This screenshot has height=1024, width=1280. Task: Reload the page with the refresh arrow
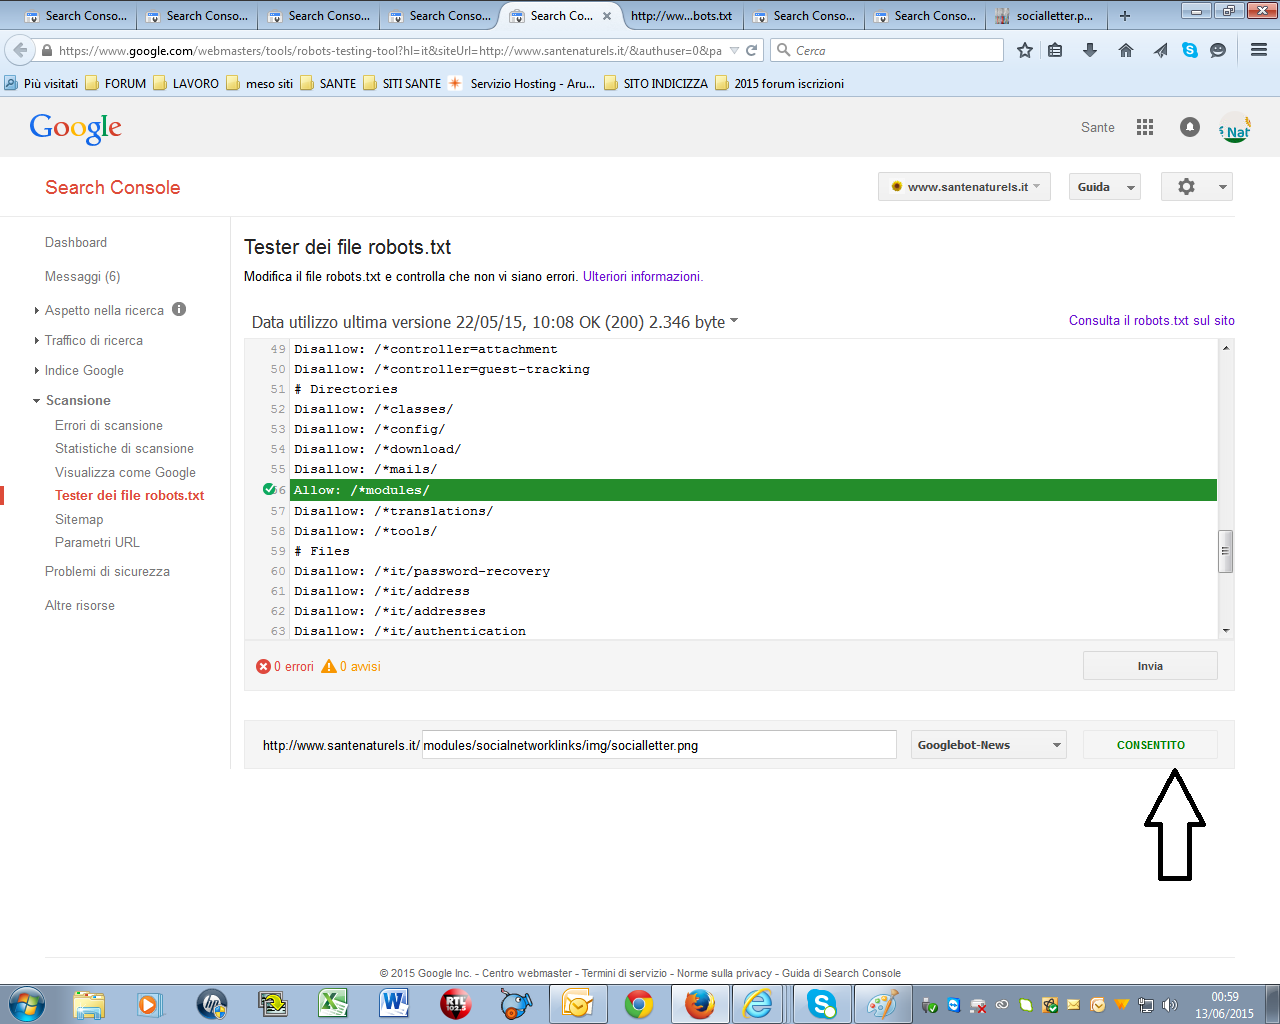coord(752,50)
